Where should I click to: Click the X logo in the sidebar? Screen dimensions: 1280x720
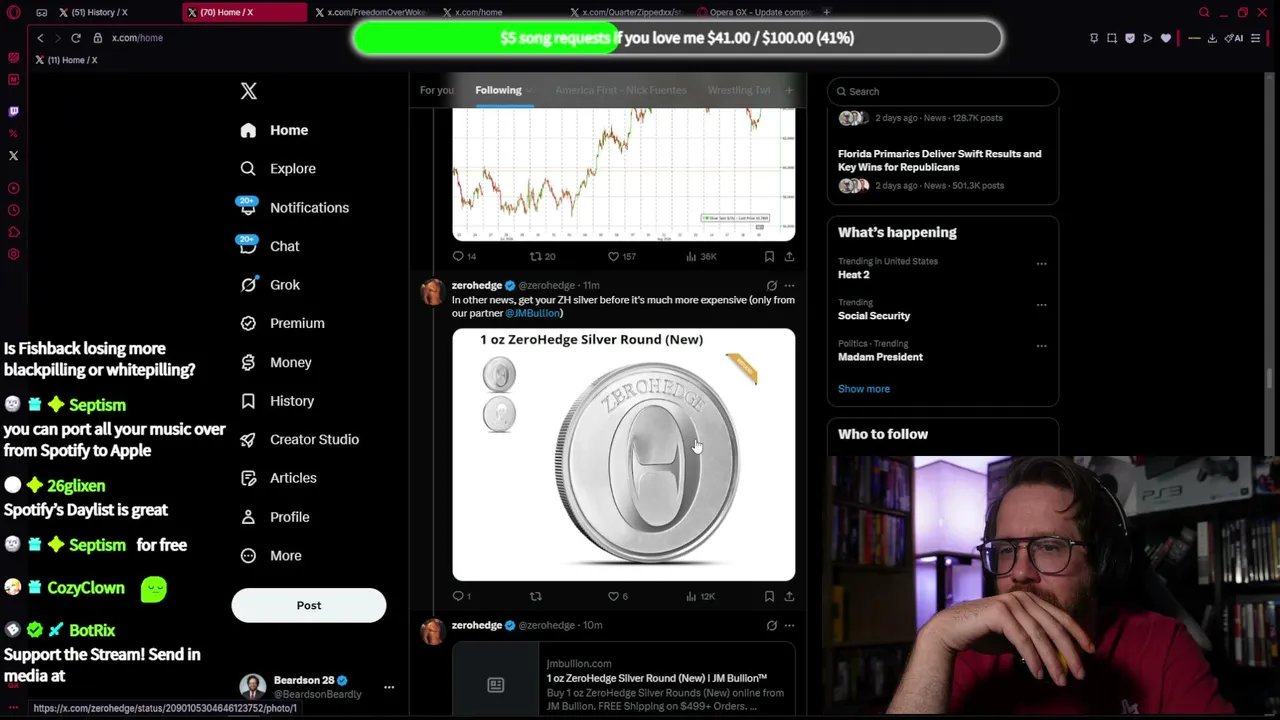pyautogui.click(x=249, y=91)
